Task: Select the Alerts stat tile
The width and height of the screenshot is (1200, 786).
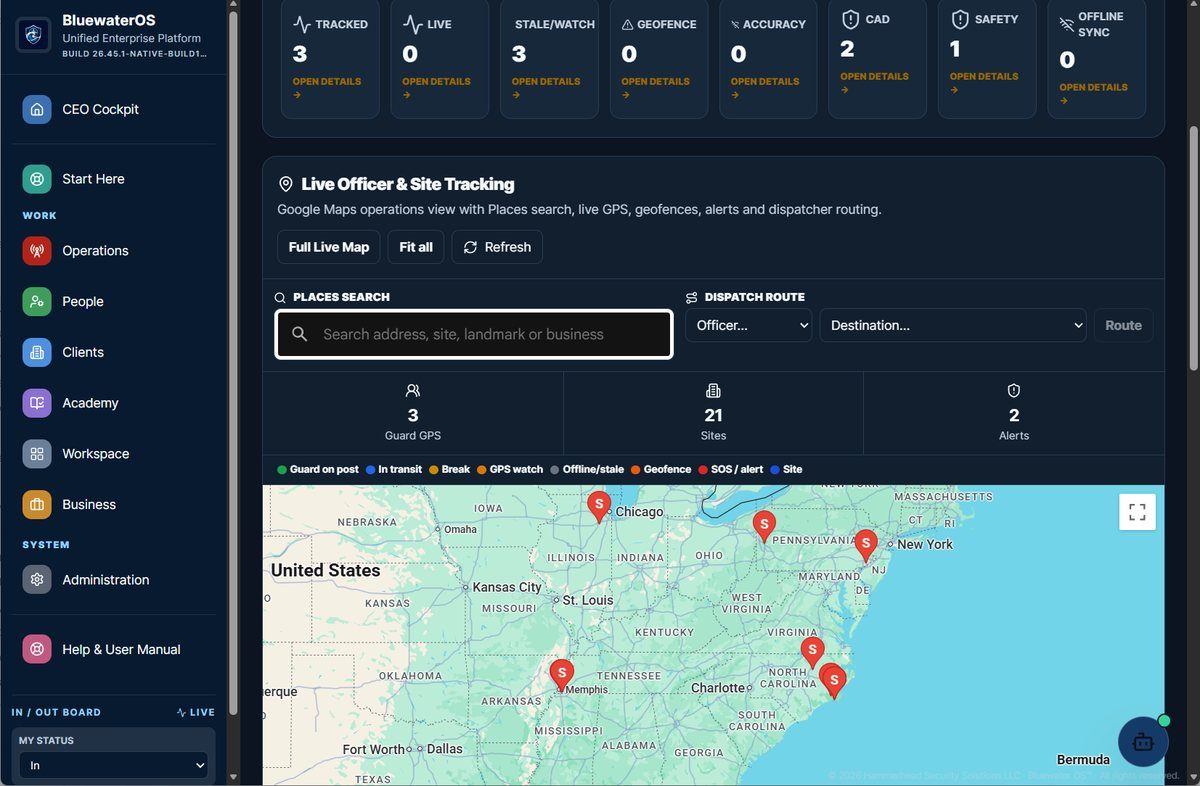Action: coord(1014,413)
